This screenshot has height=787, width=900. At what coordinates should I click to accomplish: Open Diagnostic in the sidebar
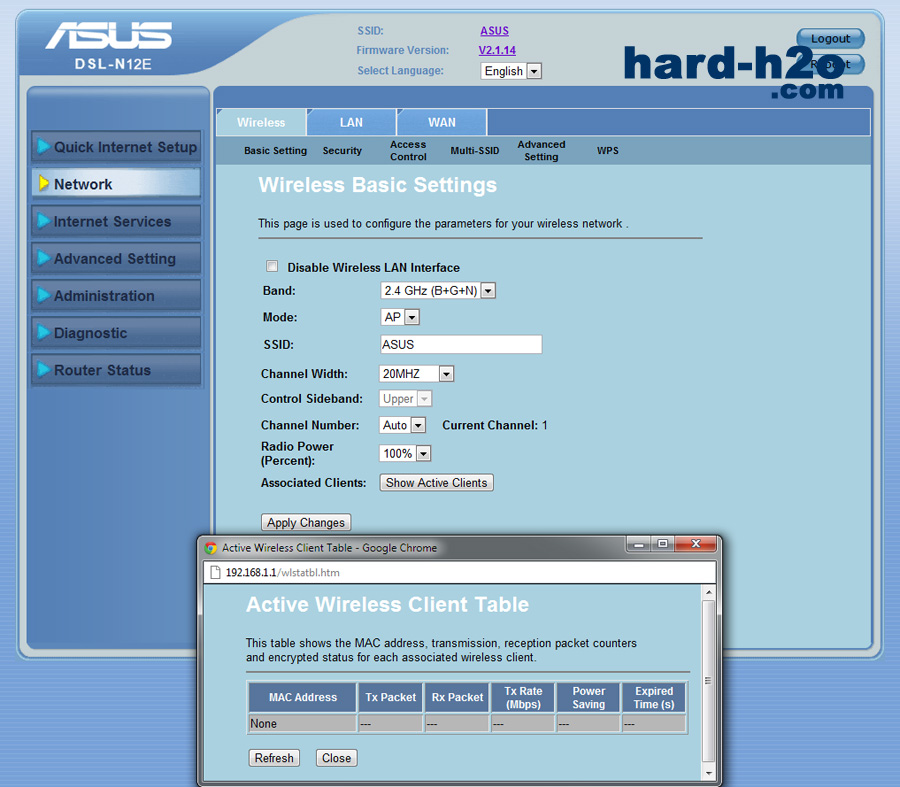(117, 332)
